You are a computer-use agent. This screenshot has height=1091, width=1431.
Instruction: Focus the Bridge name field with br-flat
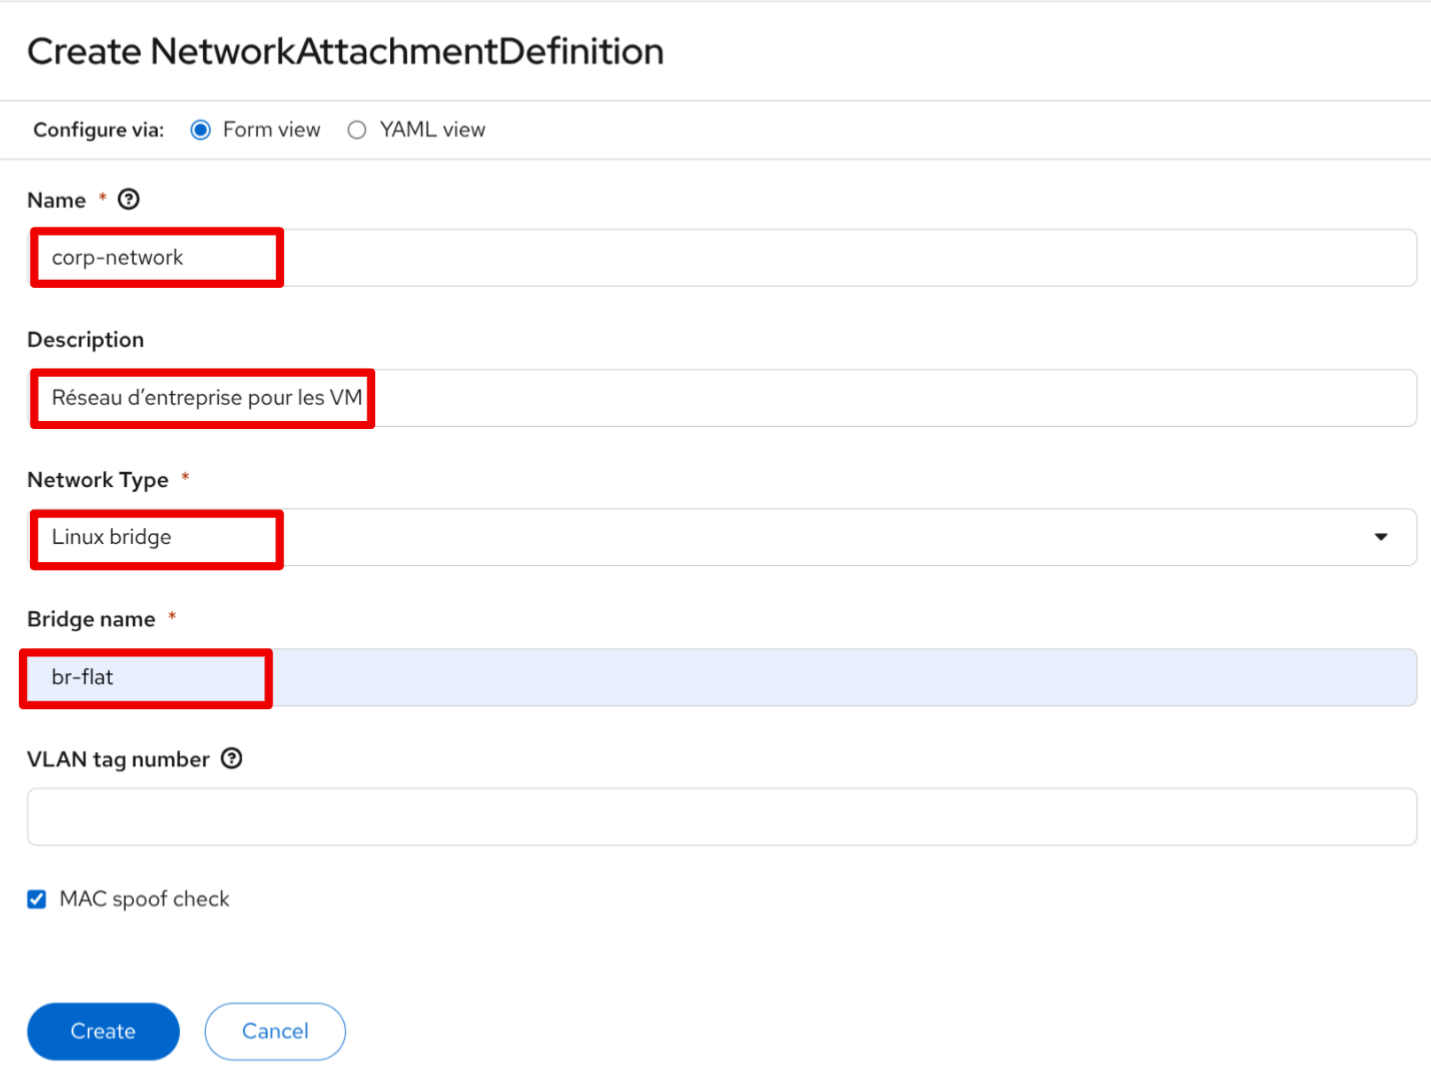click(720, 677)
